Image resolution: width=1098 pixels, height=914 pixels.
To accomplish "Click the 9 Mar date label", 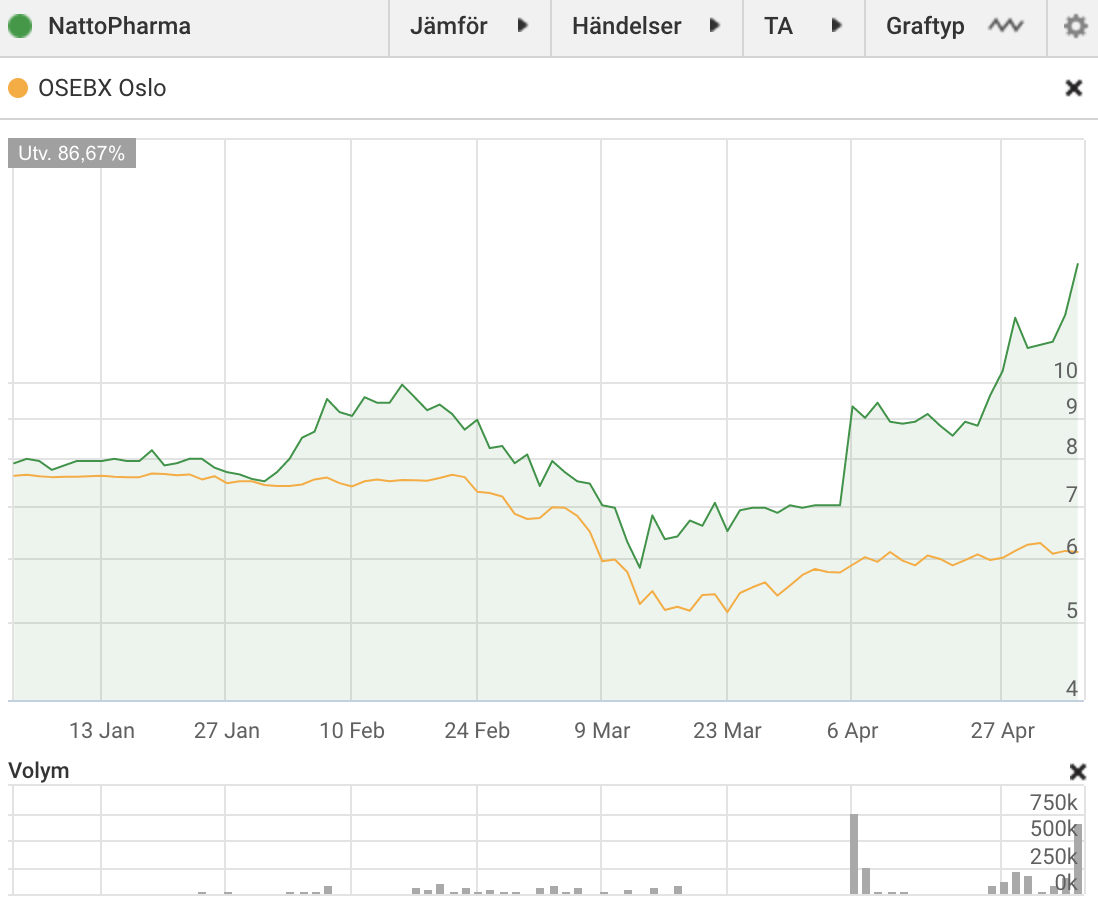I will 602,730.
